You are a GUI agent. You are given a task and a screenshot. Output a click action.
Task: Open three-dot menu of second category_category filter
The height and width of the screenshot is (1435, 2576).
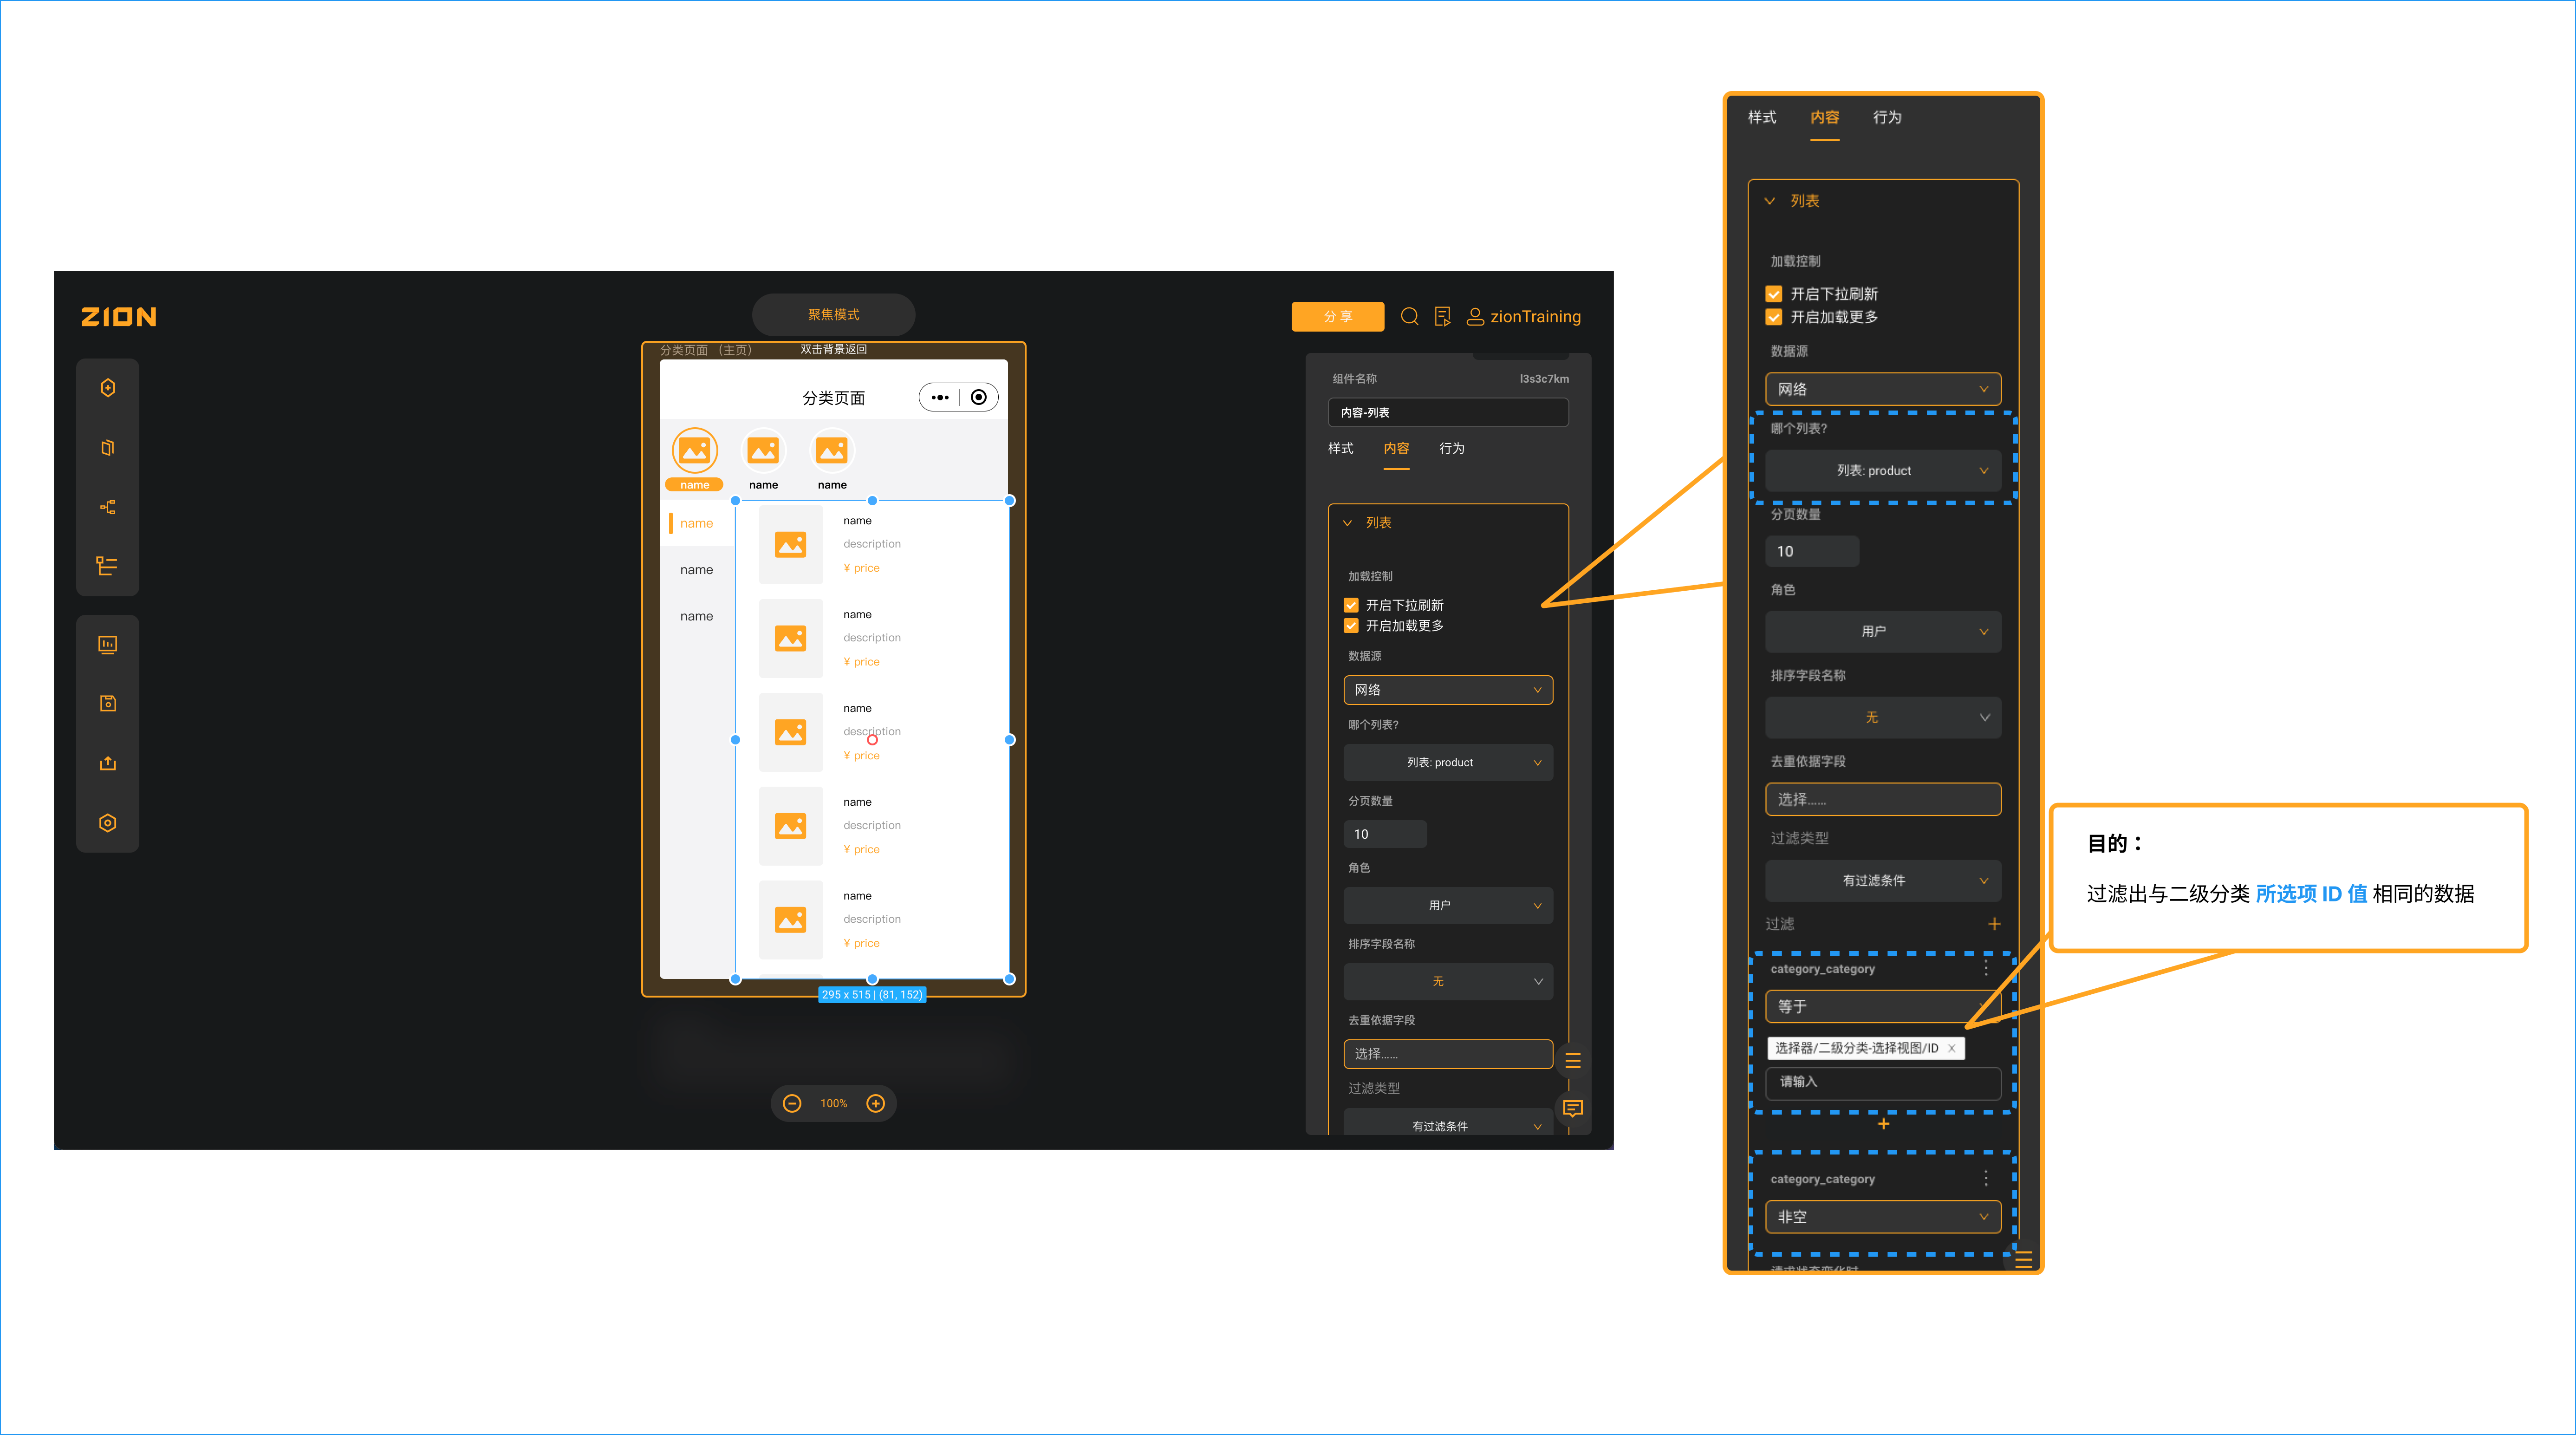[1986, 1178]
